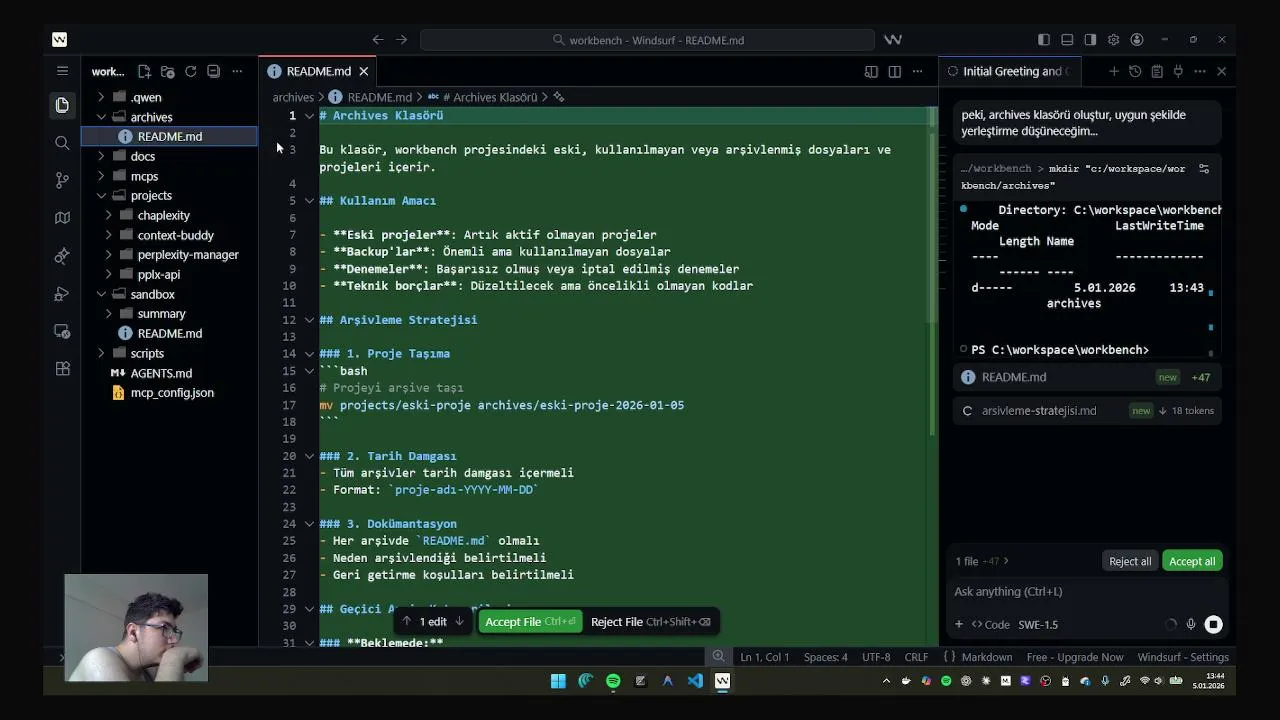Open Windsurf settings gear in title bar

pyautogui.click(x=1113, y=40)
